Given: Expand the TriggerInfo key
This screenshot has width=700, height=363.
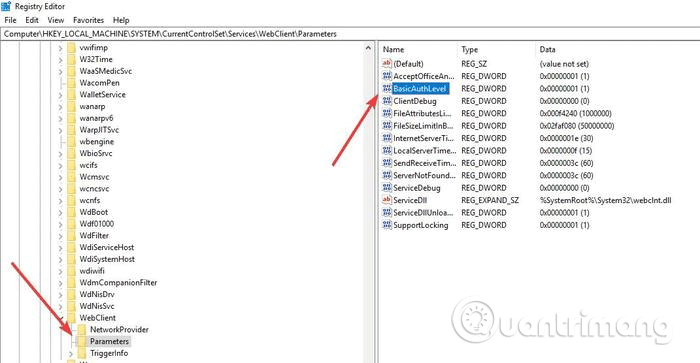Looking at the screenshot, I should click(x=71, y=354).
